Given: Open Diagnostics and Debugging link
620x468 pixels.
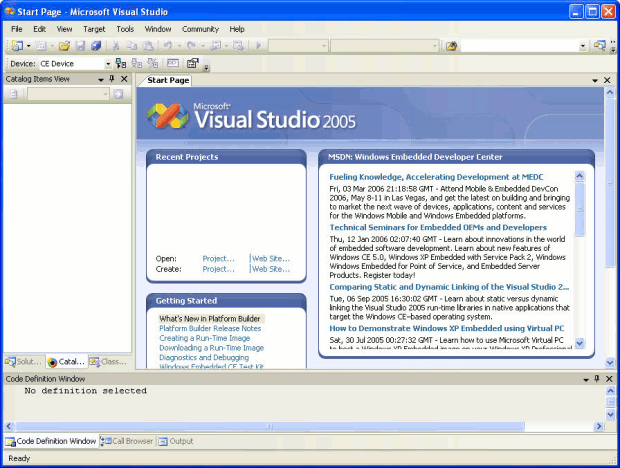Looking at the screenshot, I should coord(204,357).
